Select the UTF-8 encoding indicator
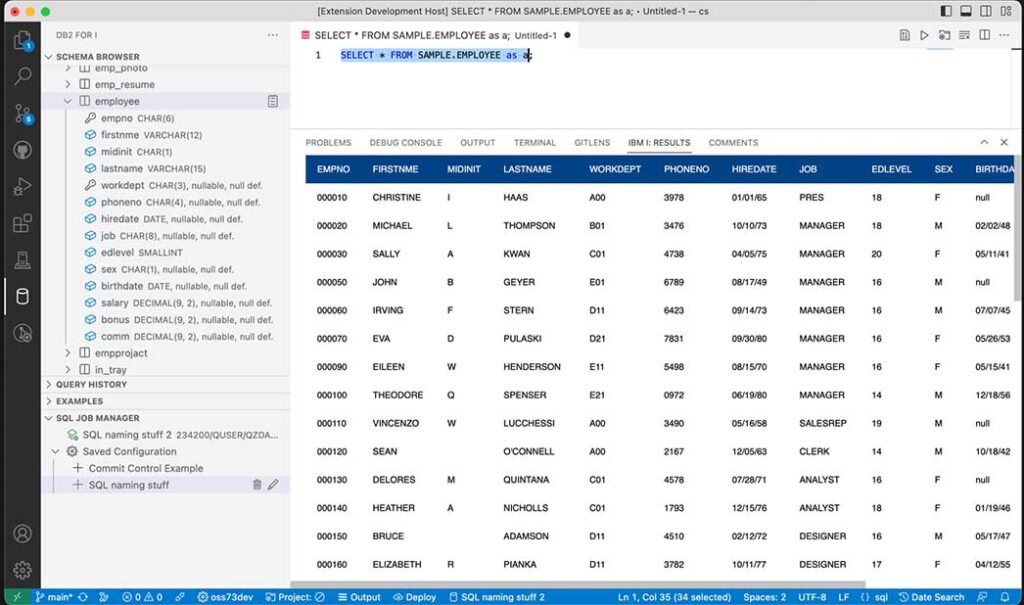The image size is (1024, 605). point(812,596)
